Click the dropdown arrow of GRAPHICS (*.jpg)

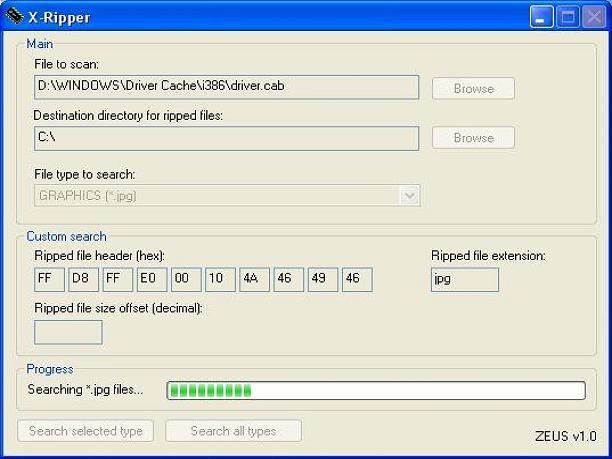[x=409, y=195]
